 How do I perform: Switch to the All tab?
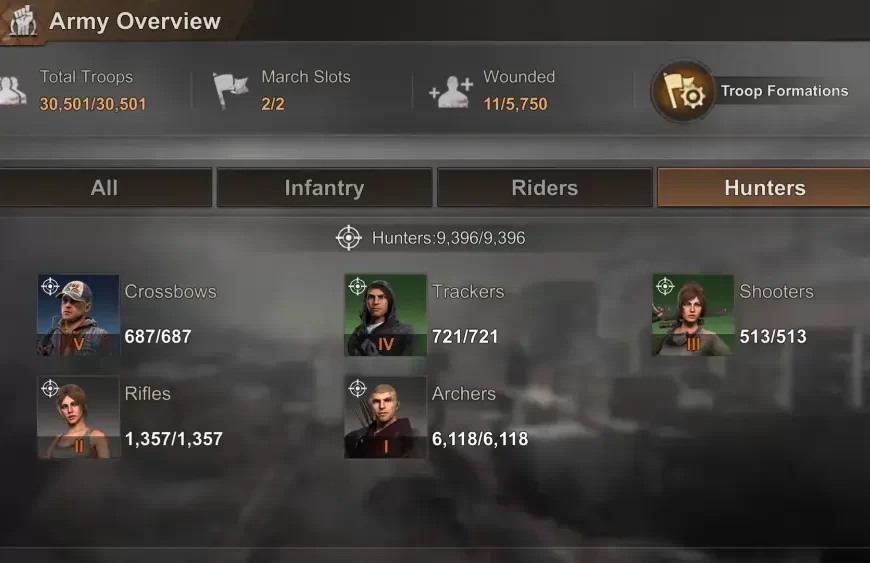(x=105, y=187)
